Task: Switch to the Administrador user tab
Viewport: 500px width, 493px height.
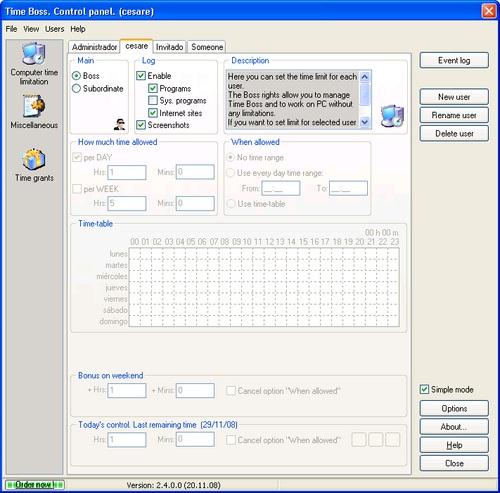Action: (x=94, y=47)
